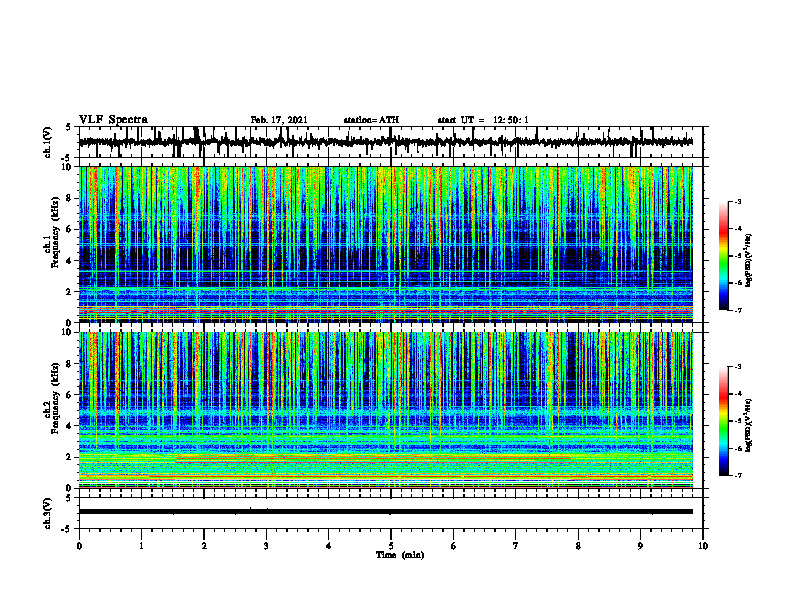The image size is (792, 612).
Task: Click the "ch.1(V)" axis label
Action: (48, 142)
